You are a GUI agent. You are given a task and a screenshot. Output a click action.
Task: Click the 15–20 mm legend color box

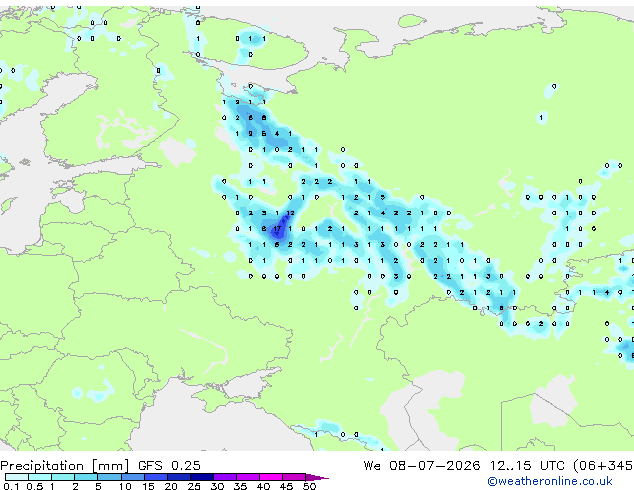tap(155, 477)
